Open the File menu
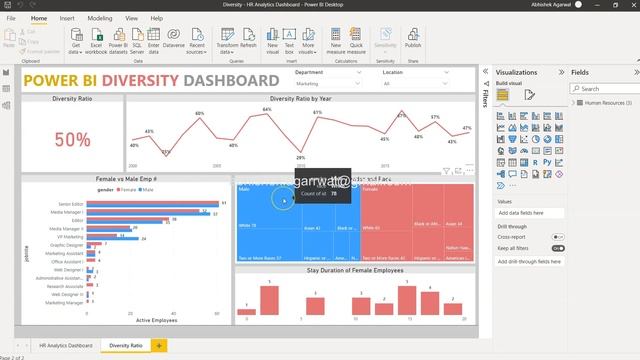The image size is (640, 360). [11, 18]
